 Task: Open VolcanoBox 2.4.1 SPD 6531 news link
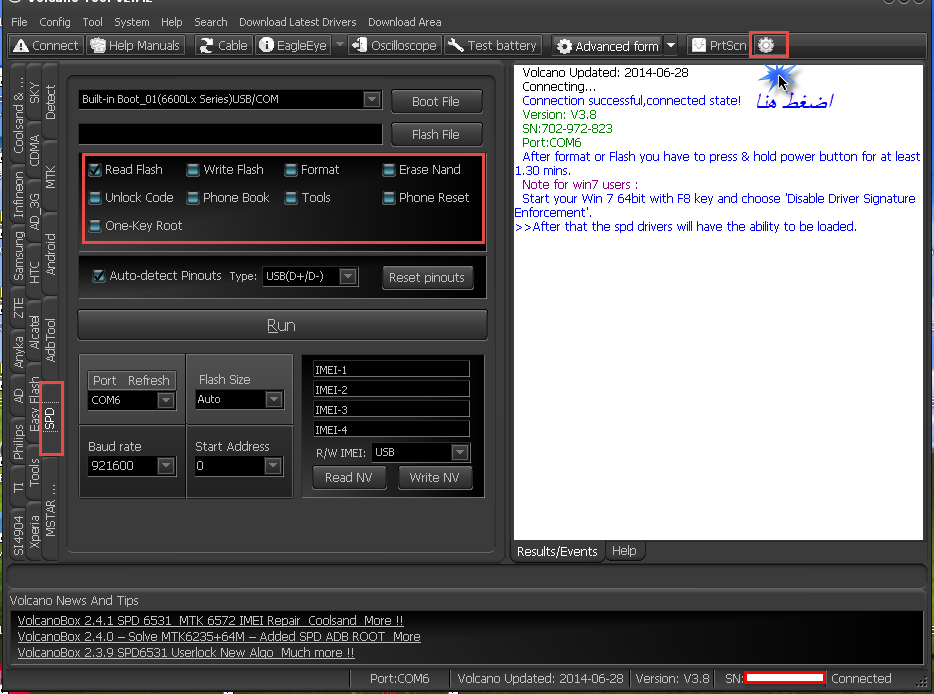pyautogui.click(x=210, y=620)
